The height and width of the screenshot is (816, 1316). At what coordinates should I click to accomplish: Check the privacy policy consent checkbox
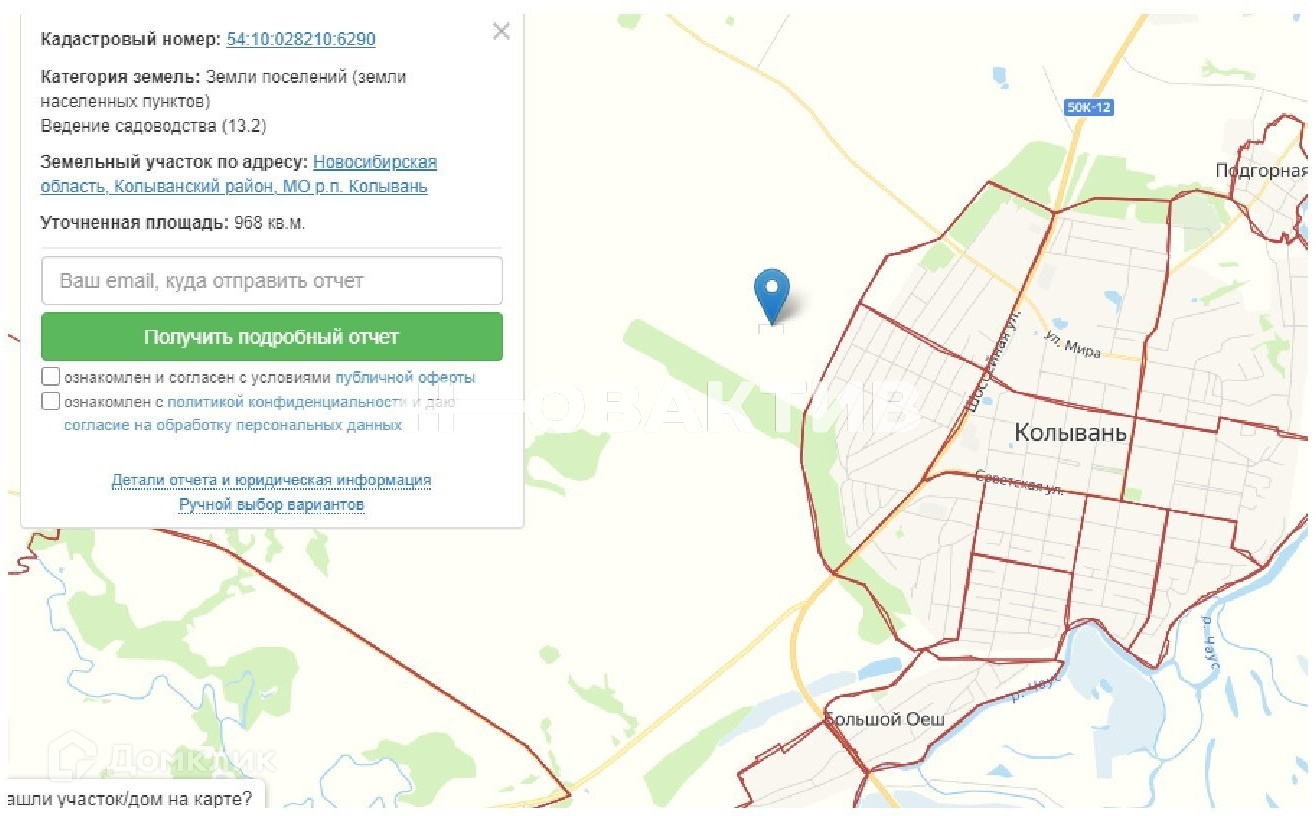(50, 401)
